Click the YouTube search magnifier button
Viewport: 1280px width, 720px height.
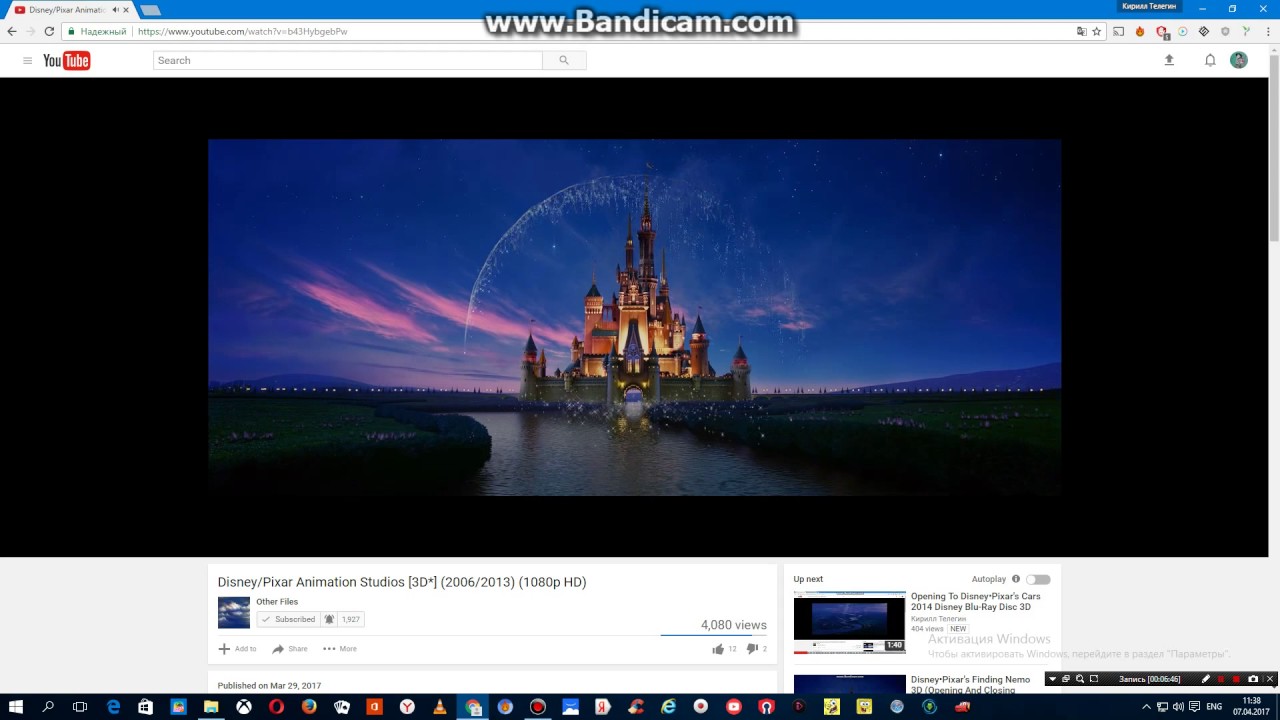[x=564, y=60]
